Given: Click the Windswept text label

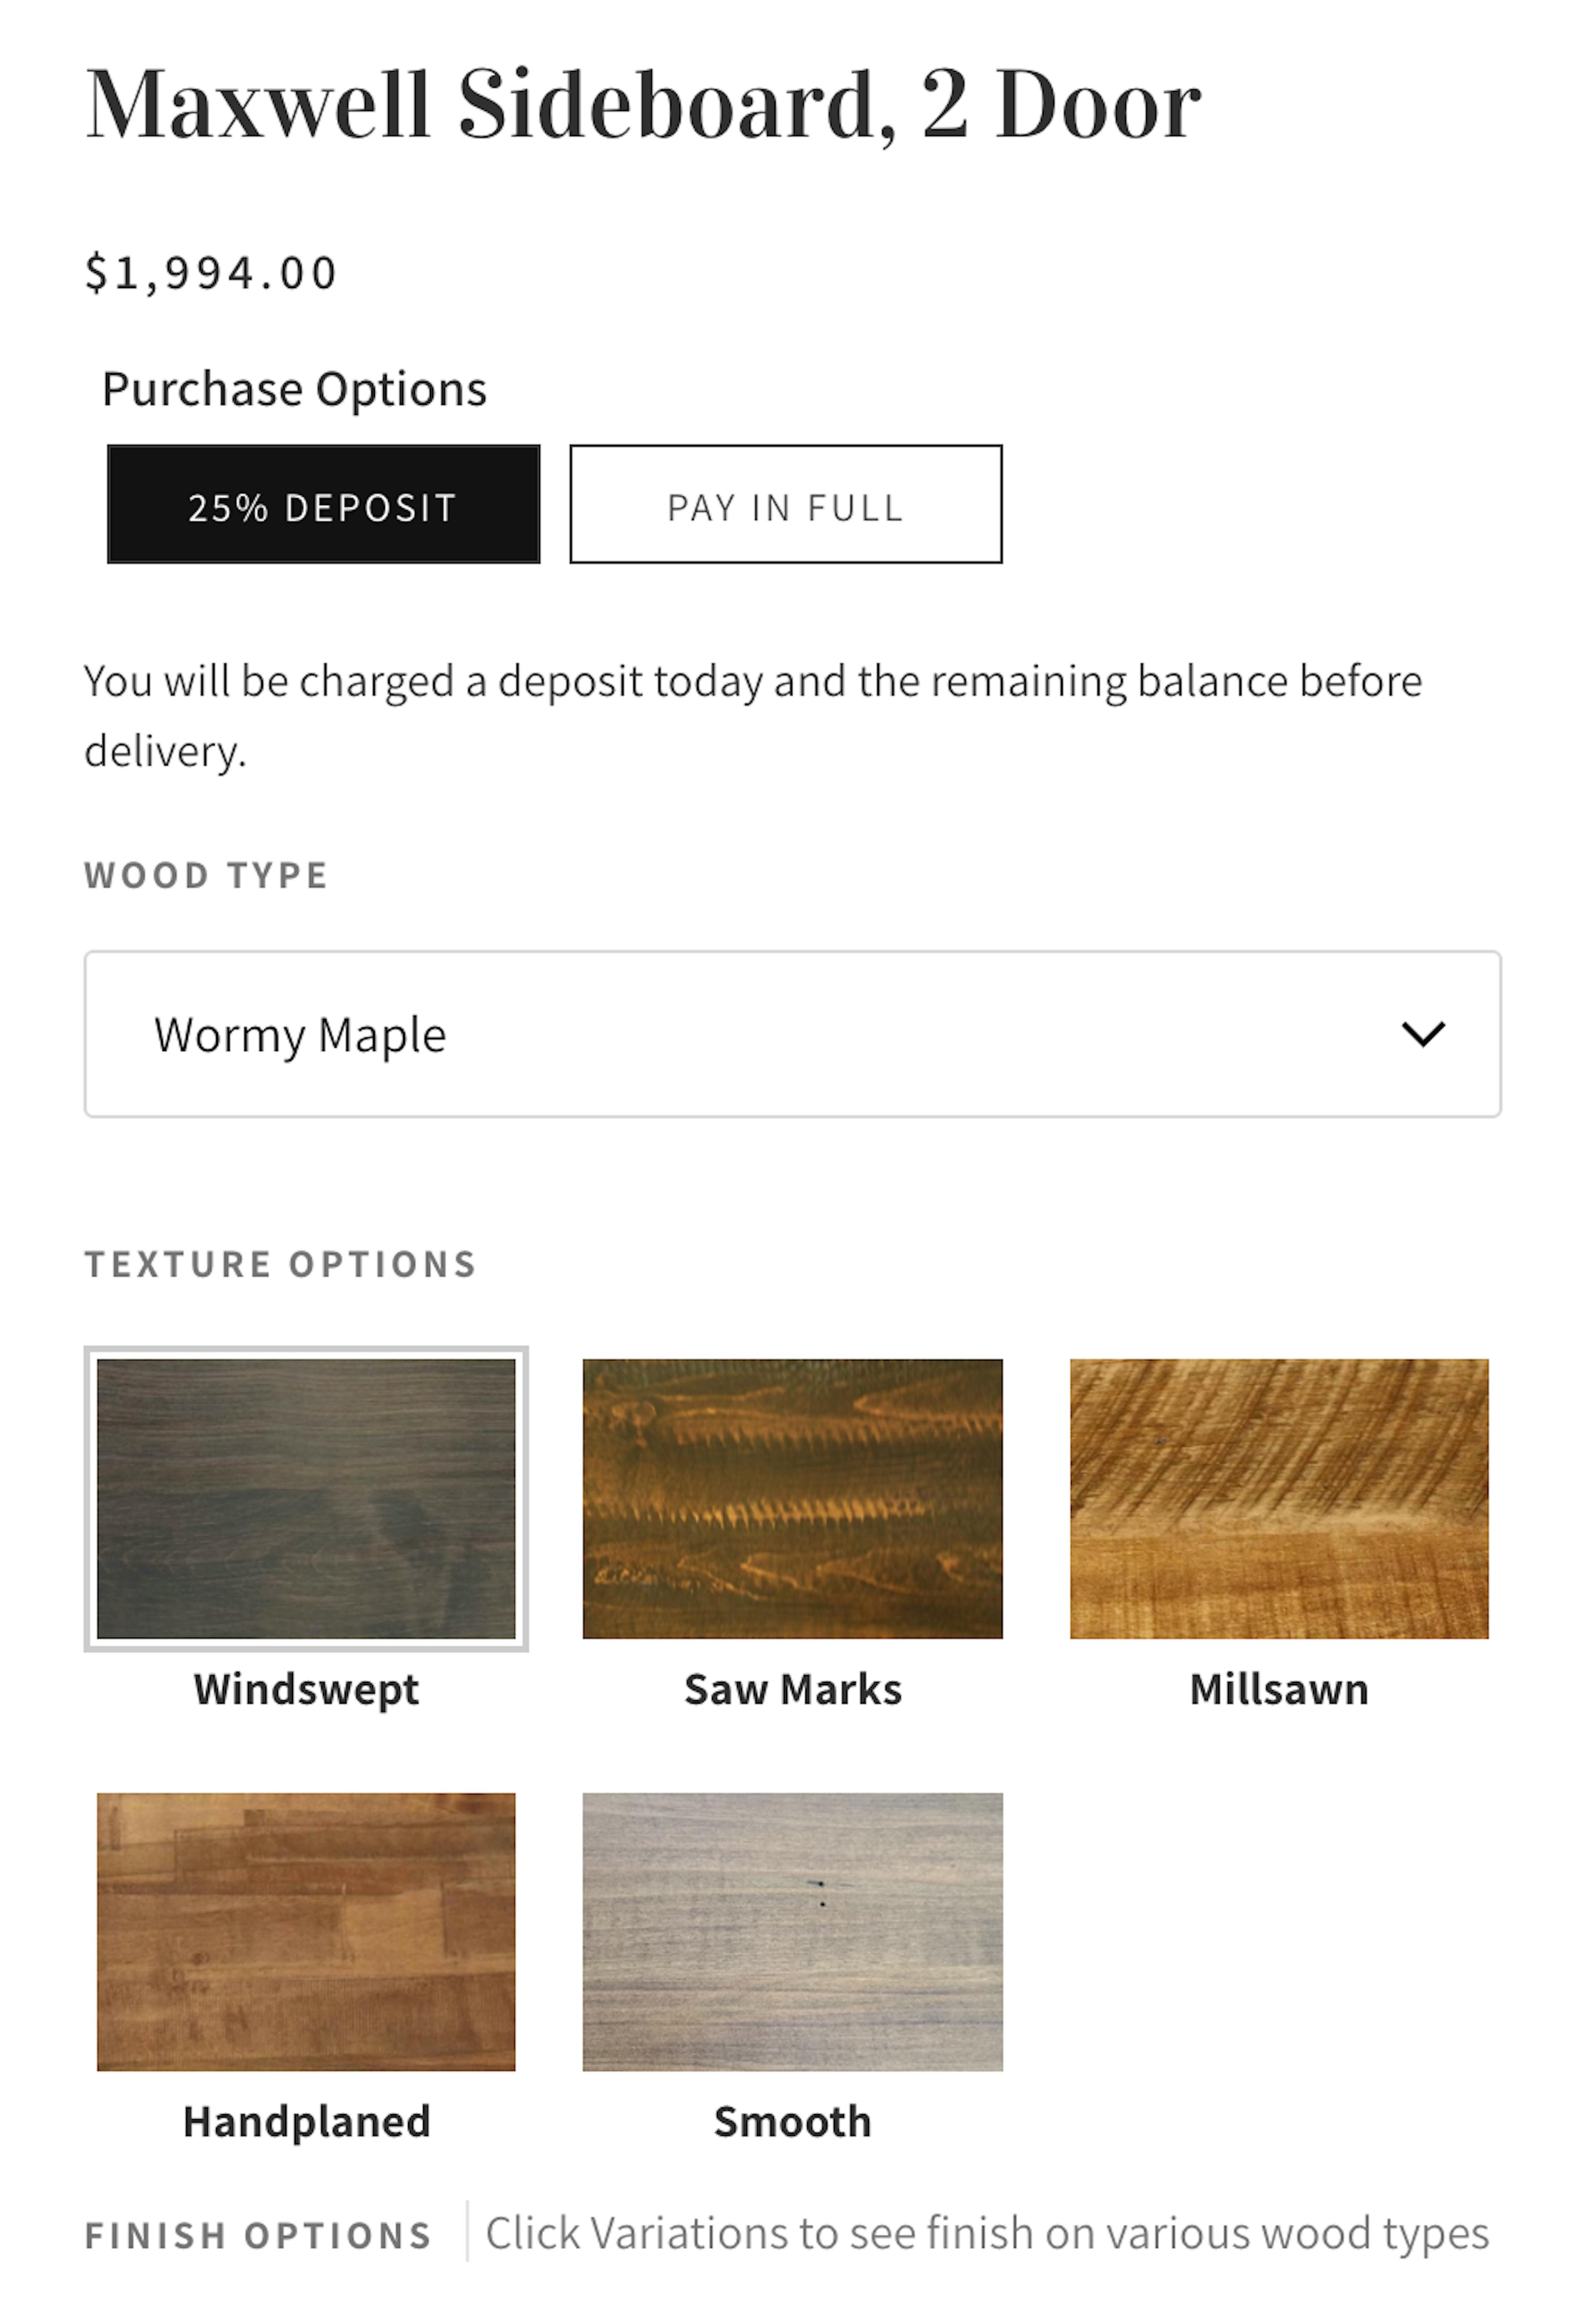Looking at the screenshot, I should pyautogui.click(x=306, y=1688).
